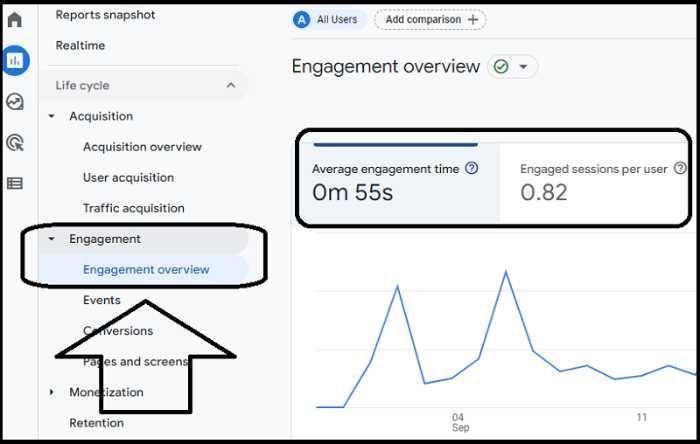Click help icon beside Average engagement time
Image resolution: width=700 pixels, height=444 pixels.
[x=472, y=169]
